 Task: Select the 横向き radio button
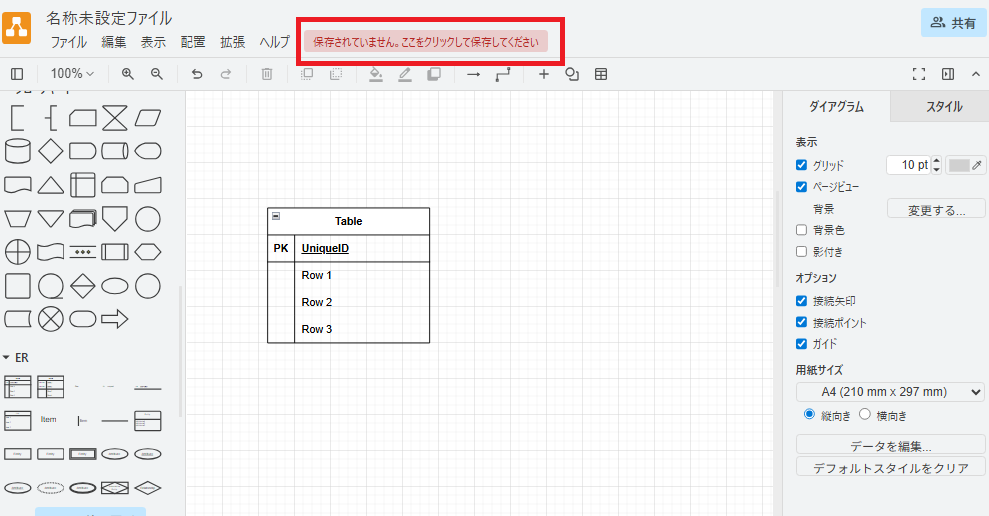tap(865, 415)
